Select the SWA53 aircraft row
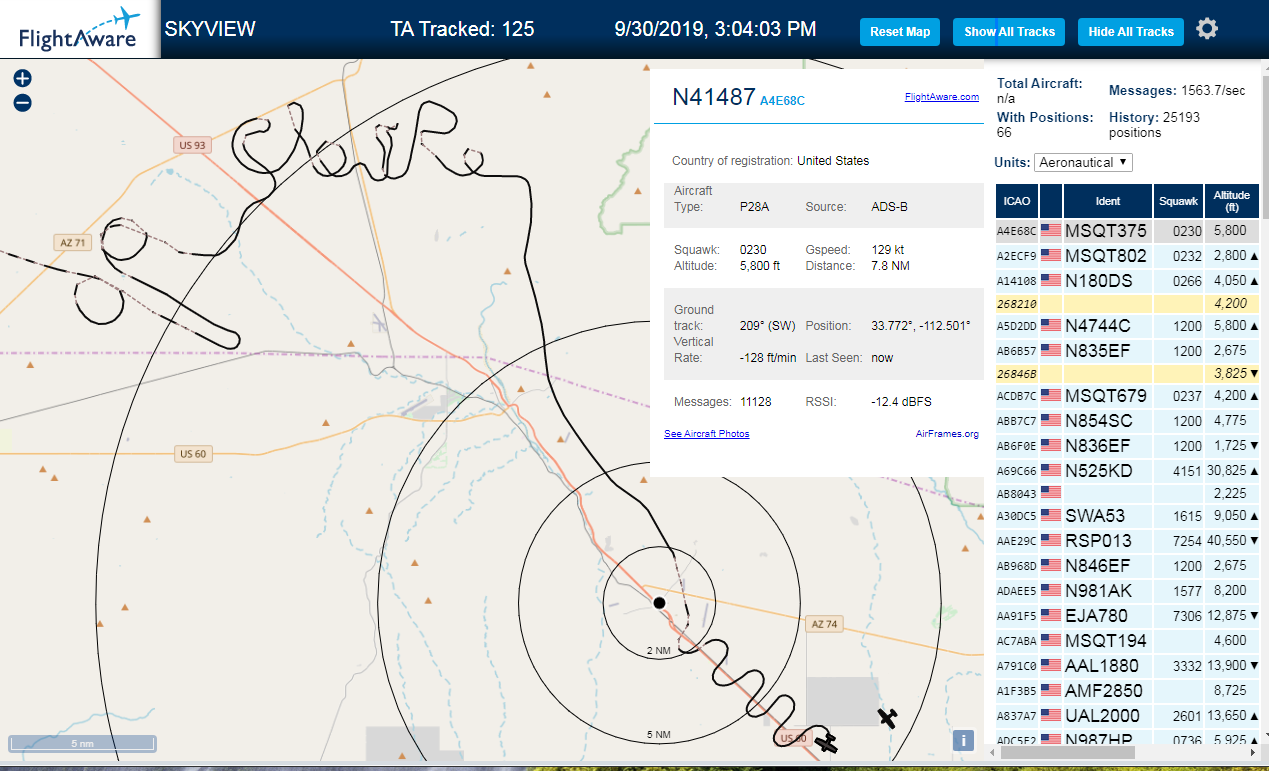Screen dimensions: 1269x771 tap(1127, 516)
